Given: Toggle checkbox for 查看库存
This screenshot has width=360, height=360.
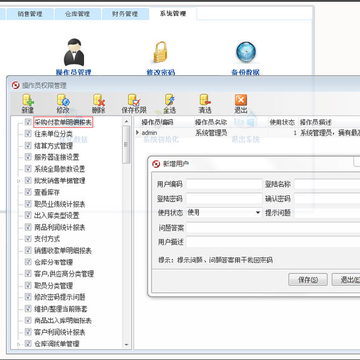Looking at the screenshot, I should pos(28,192).
